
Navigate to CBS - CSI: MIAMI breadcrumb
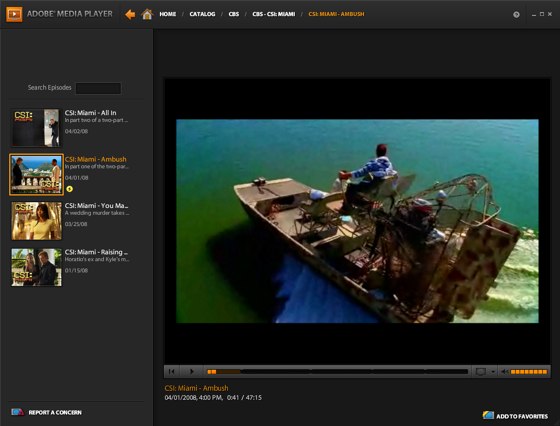point(274,14)
